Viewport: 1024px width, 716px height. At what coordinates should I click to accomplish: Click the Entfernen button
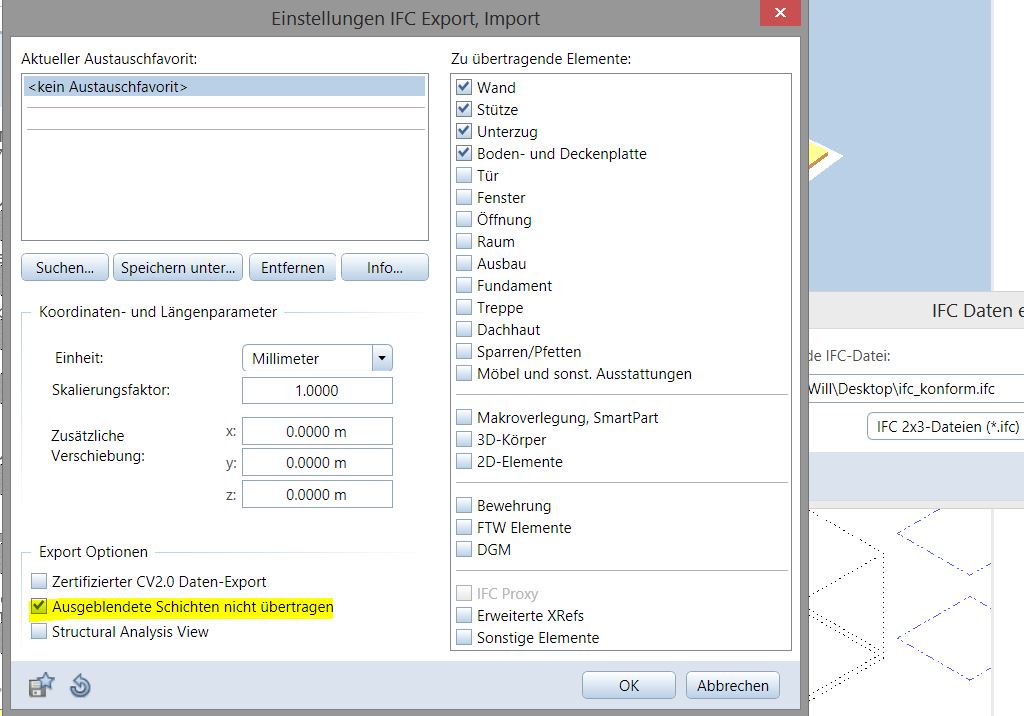(x=293, y=268)
